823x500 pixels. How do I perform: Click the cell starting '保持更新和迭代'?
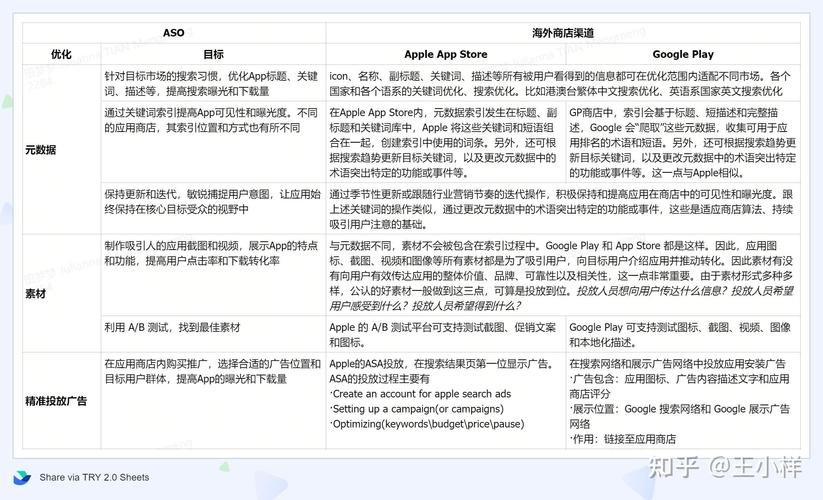click(213, 209)
